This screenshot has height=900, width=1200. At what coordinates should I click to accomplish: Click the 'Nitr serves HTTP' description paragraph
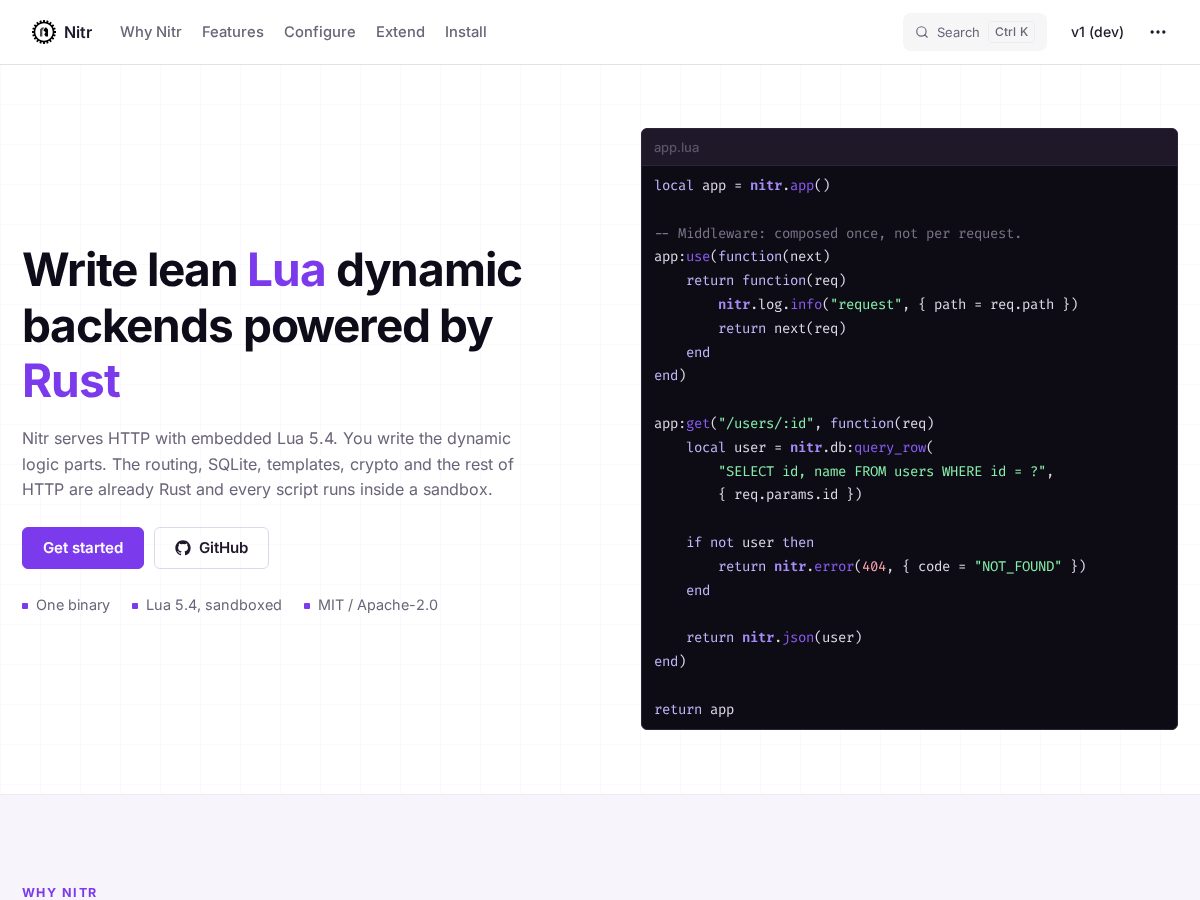click(x=268, y=464)
